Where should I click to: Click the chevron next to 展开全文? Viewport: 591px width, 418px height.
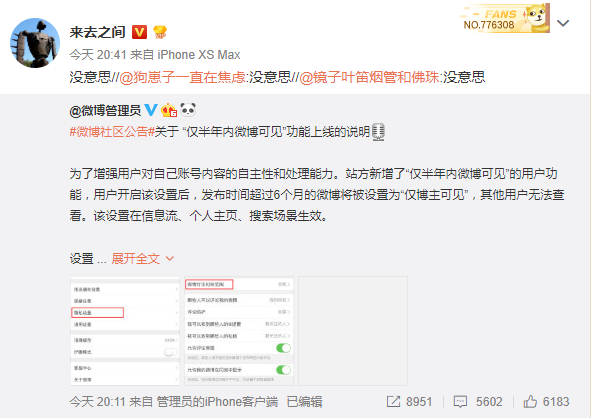point(170,259)
